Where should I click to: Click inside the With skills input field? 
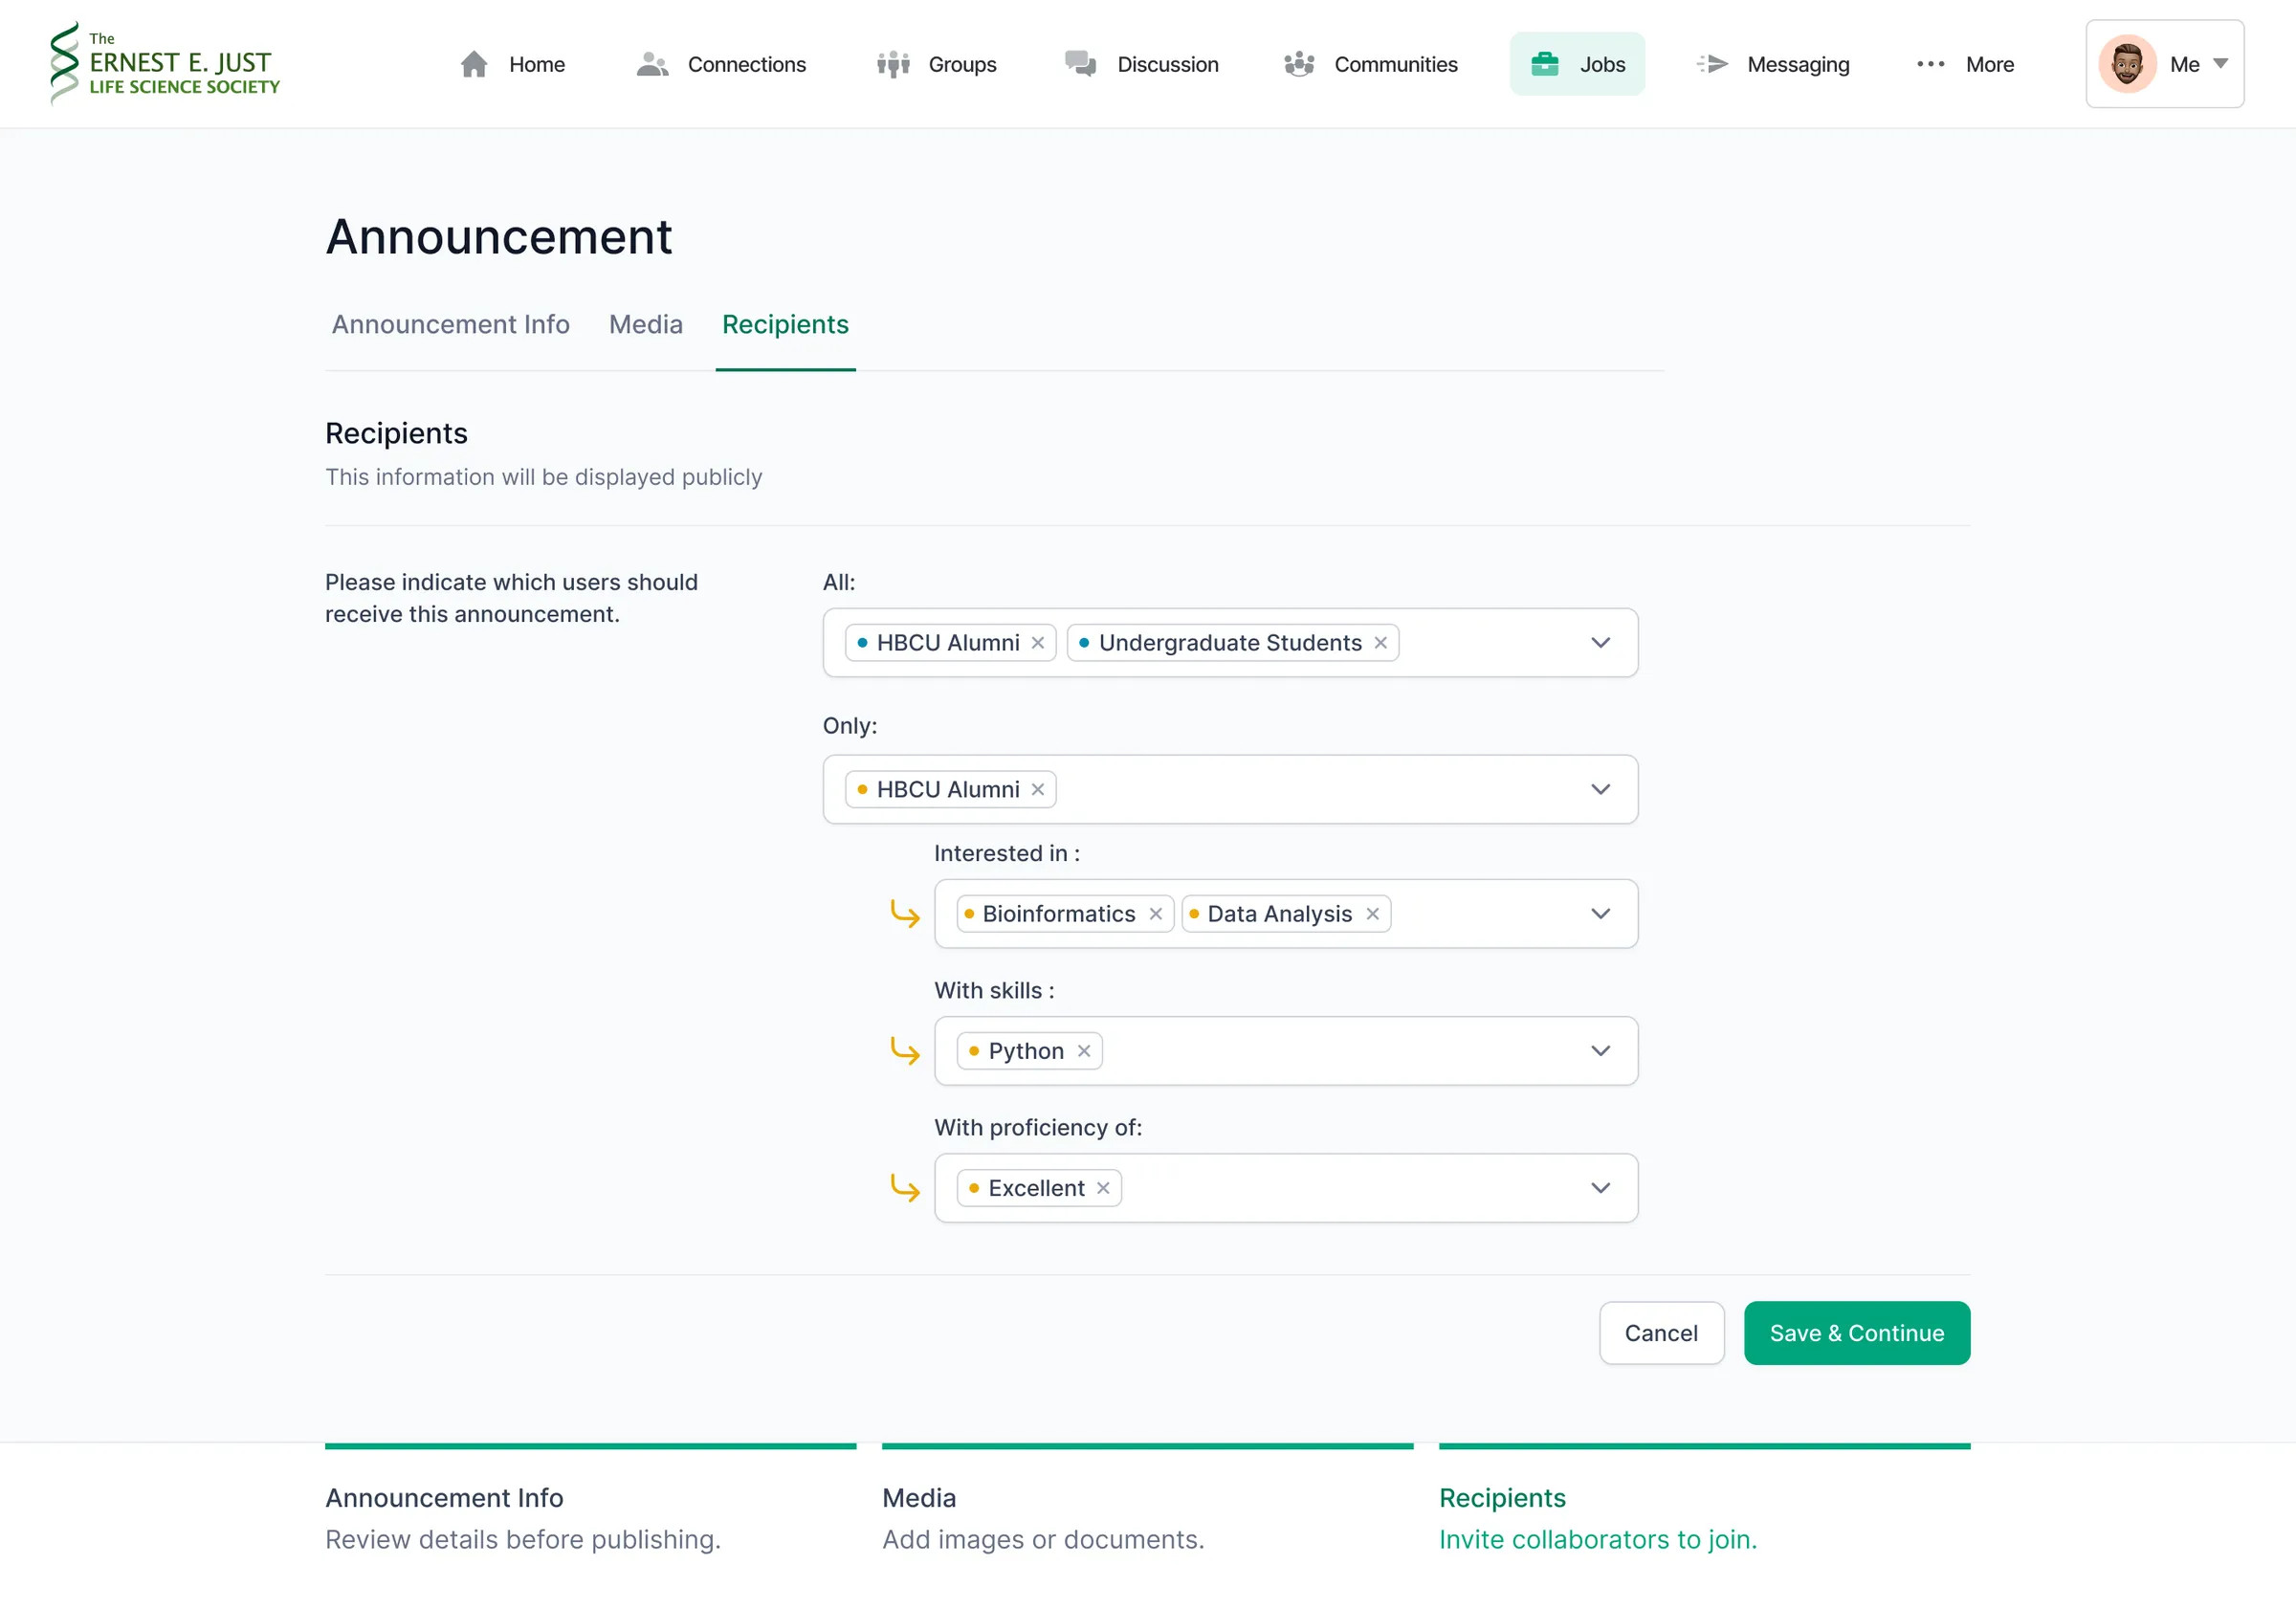point(1286,1051)
